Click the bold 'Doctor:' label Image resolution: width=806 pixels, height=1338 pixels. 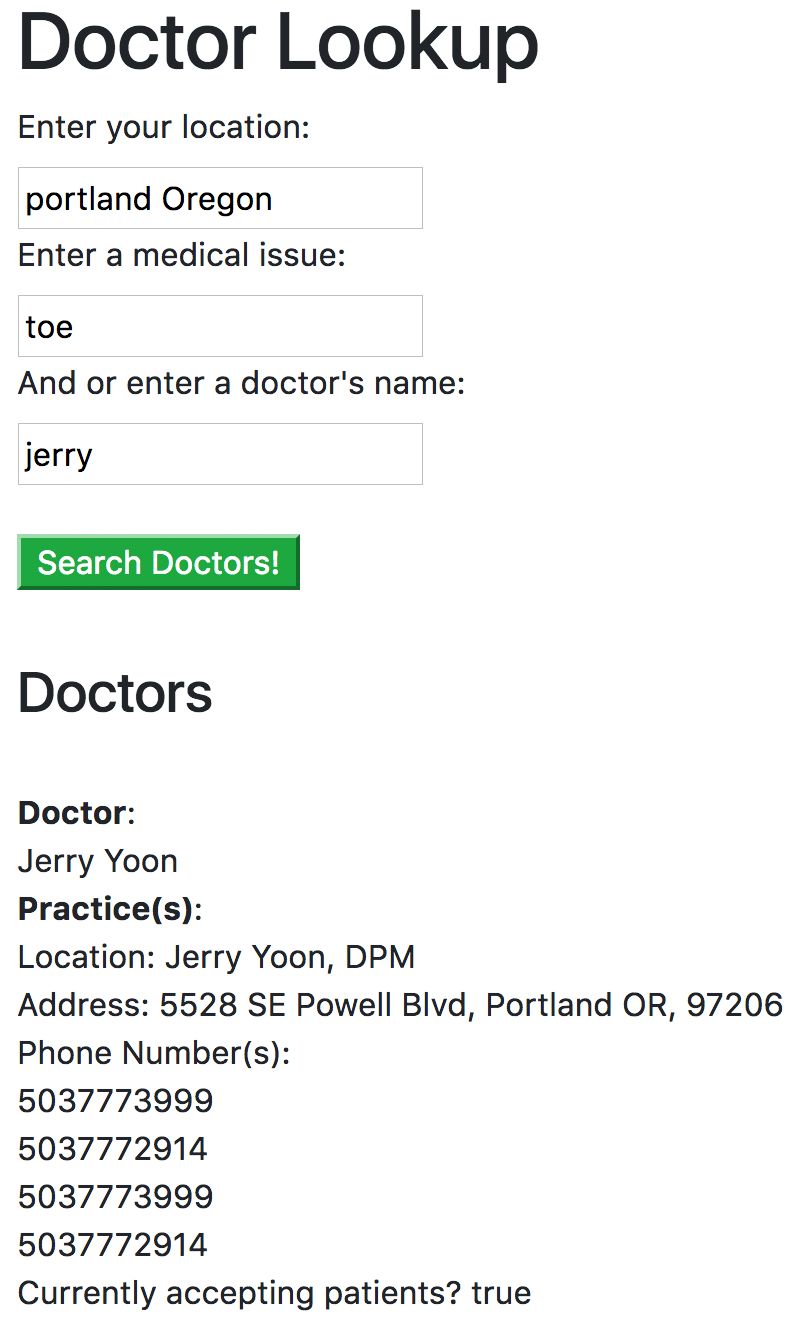(72, 812)
